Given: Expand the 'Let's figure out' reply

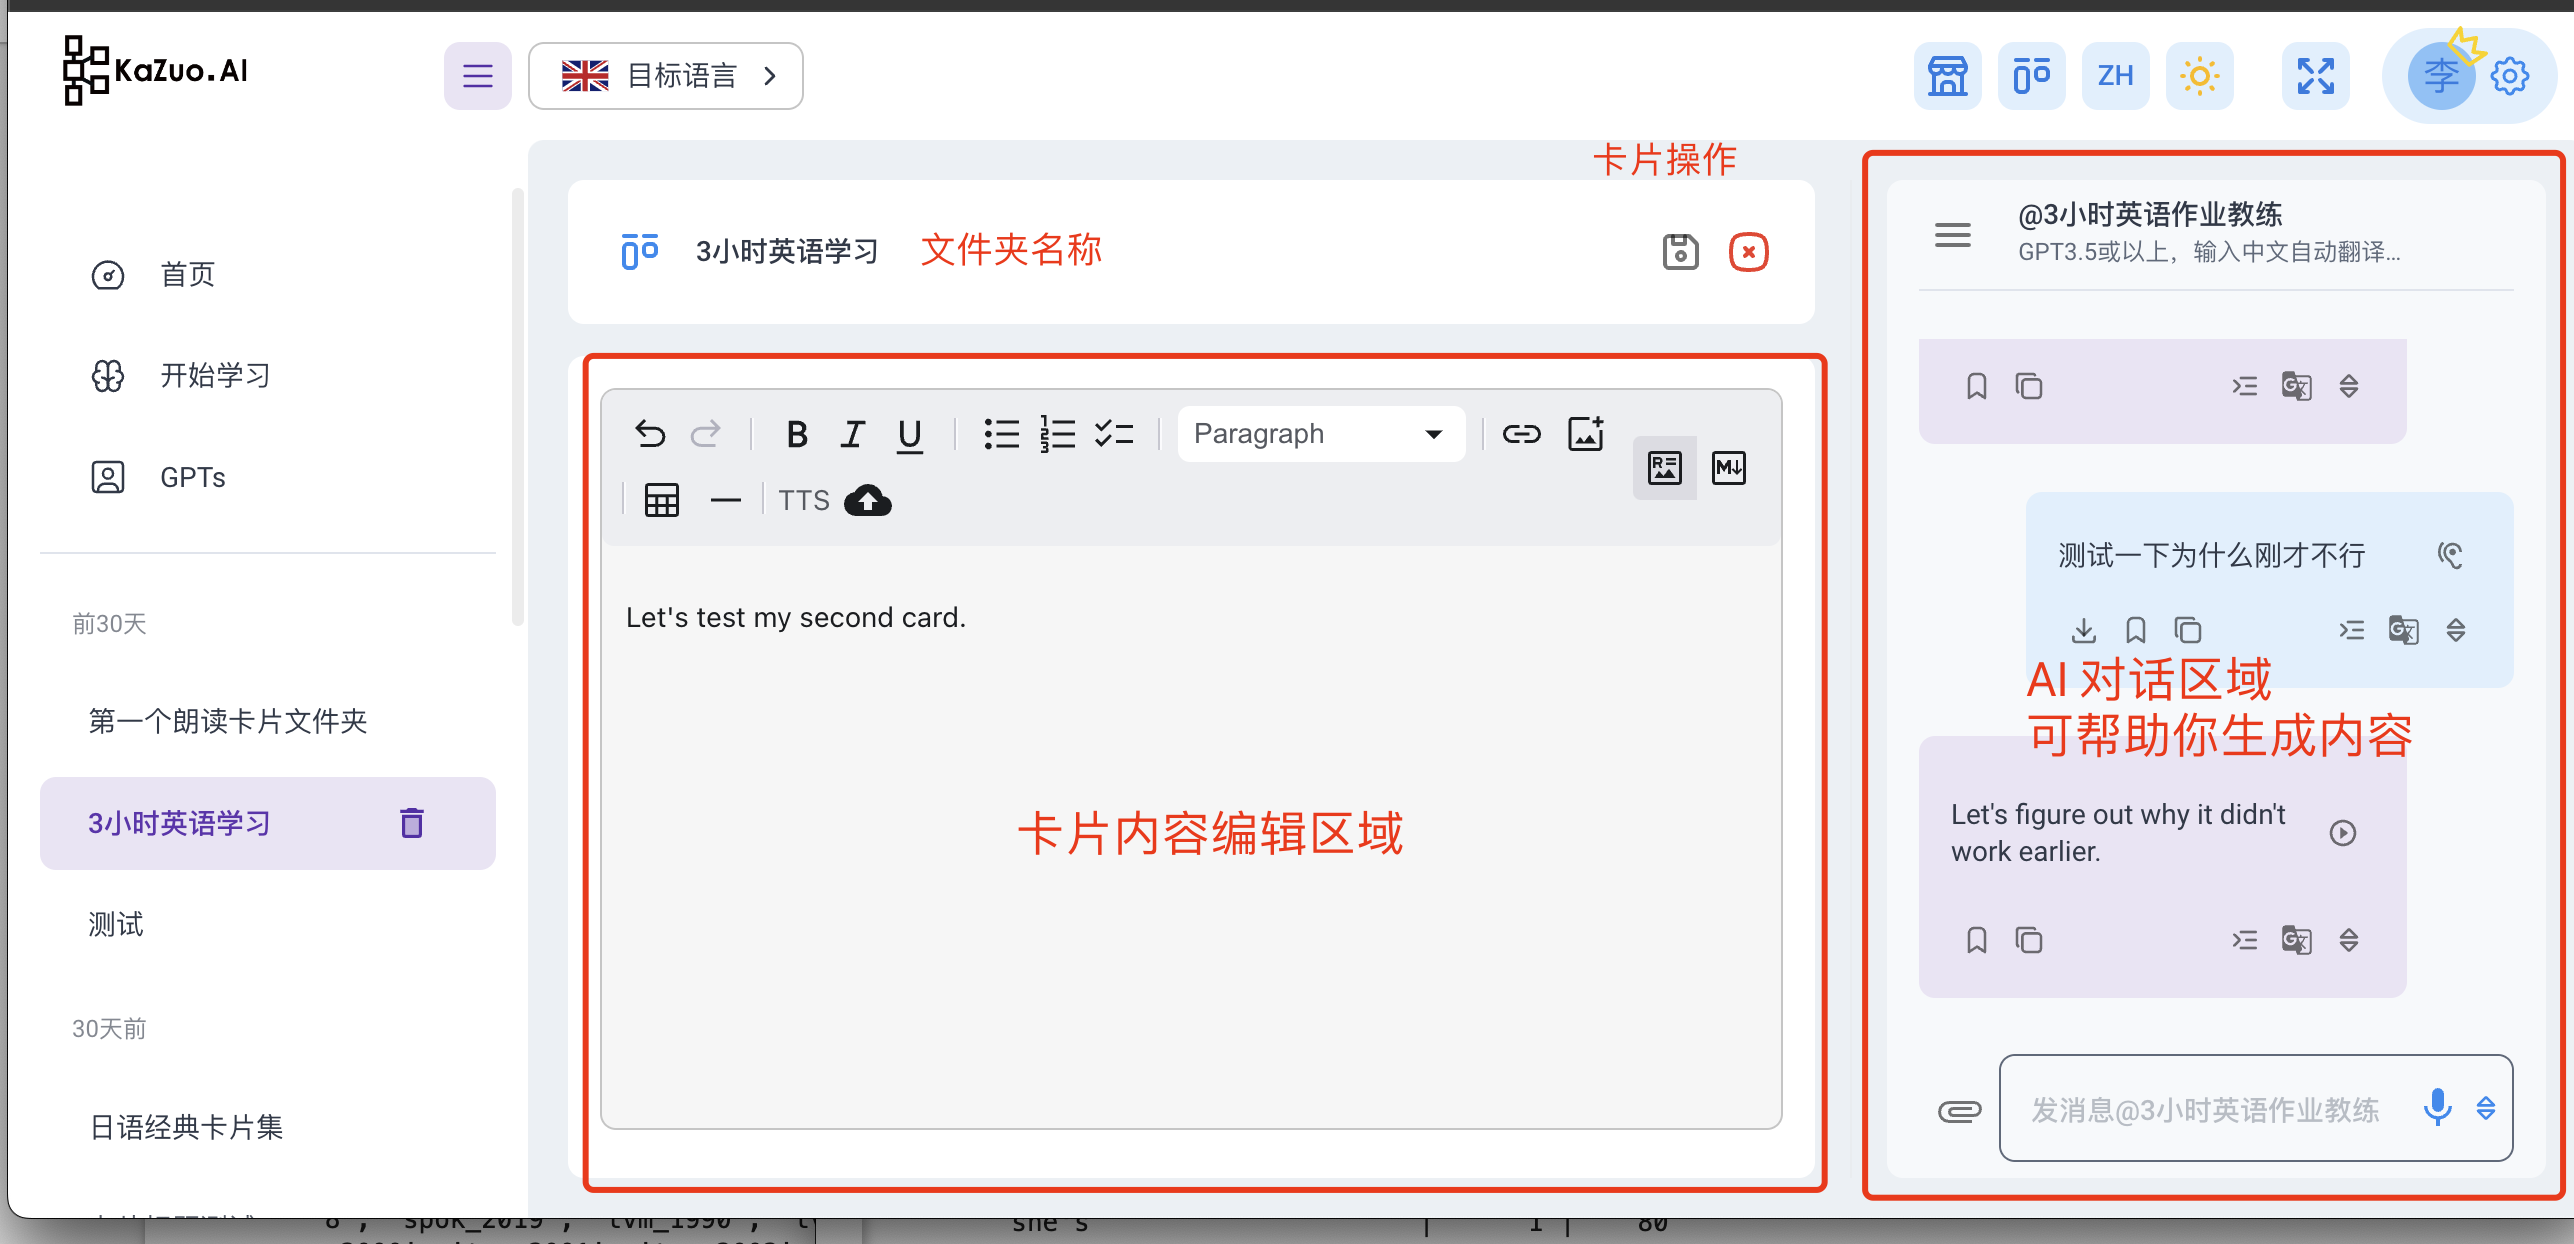Looking at the screenshot, I should click(x=2349, y=941).
